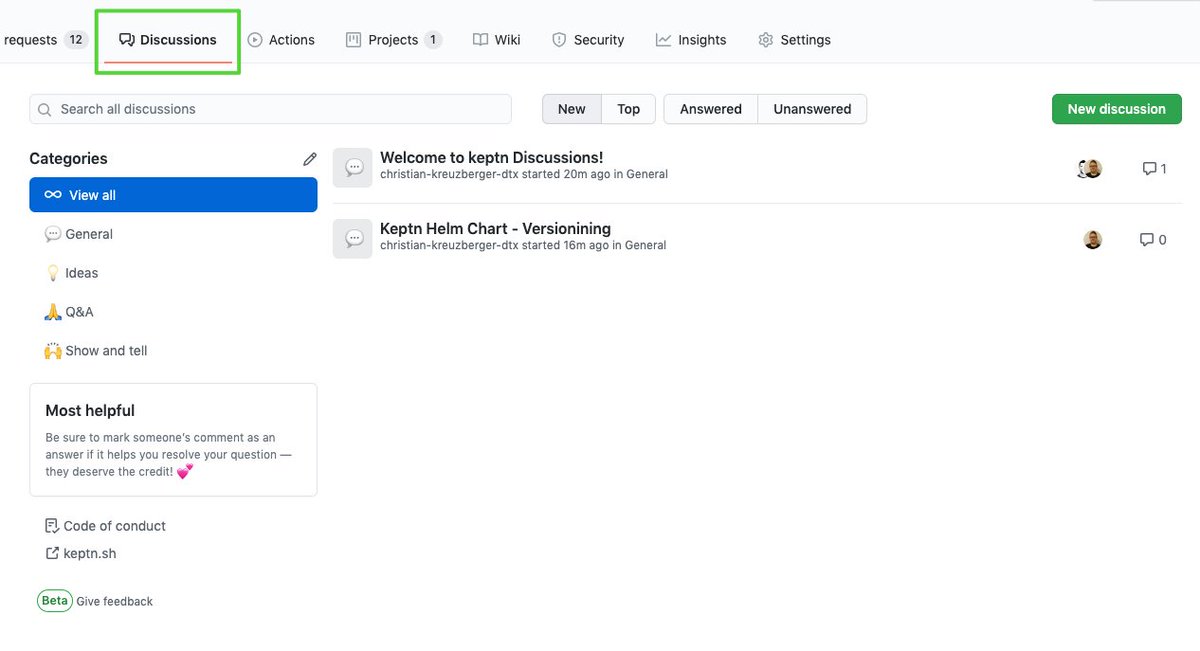Click author name under Helm Chart discussion
The image size is (1200, 651).
click(449, 245)
